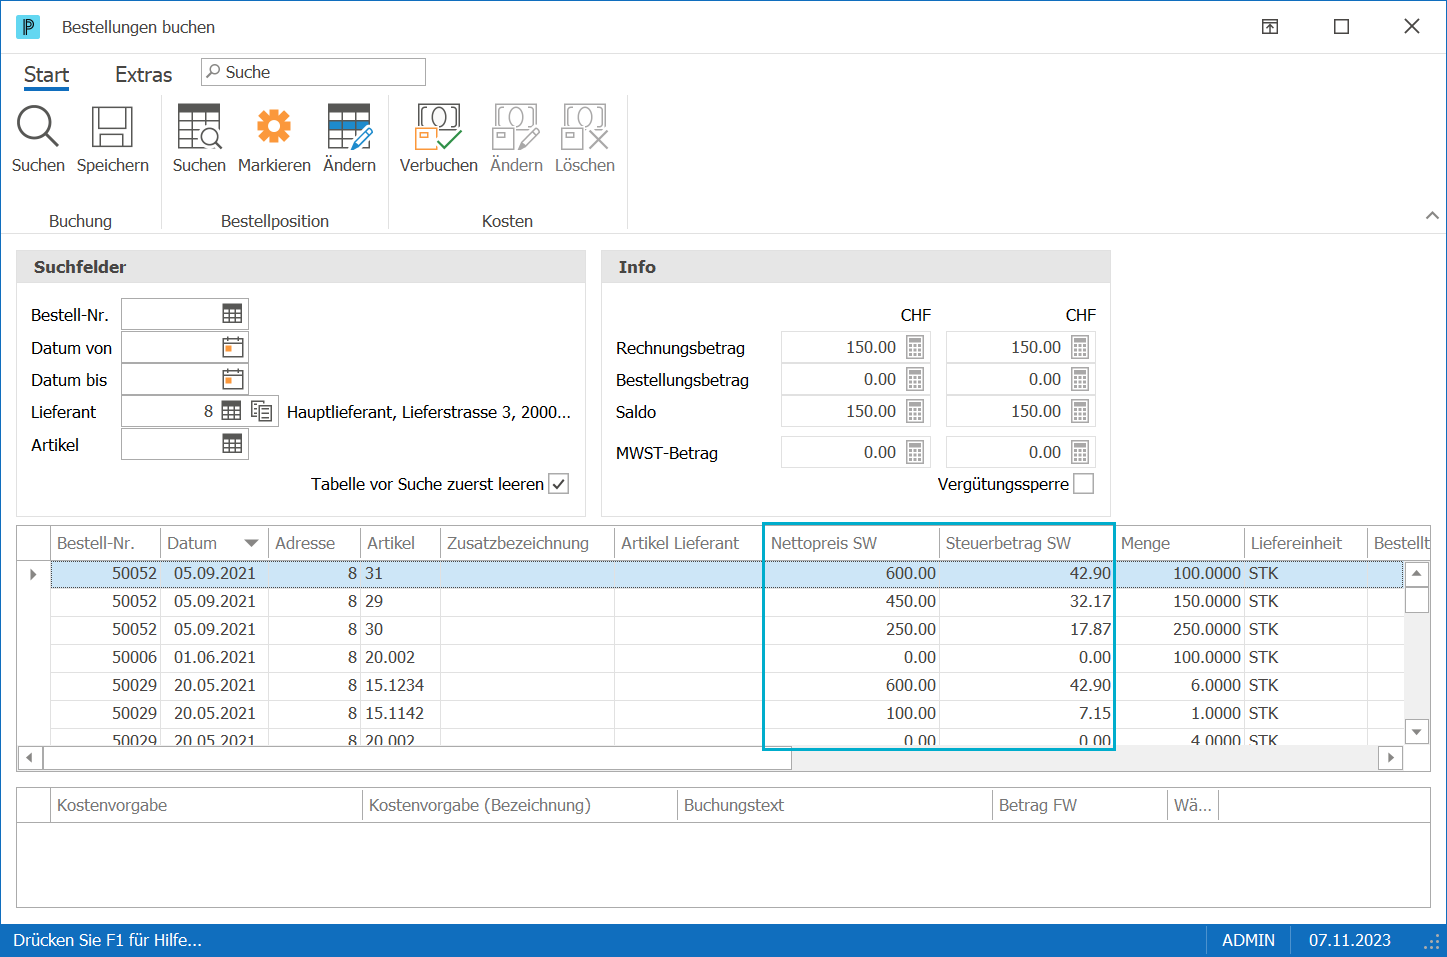
Task: Click the Lieferant address details icon
Action: (x=262, y=411)
